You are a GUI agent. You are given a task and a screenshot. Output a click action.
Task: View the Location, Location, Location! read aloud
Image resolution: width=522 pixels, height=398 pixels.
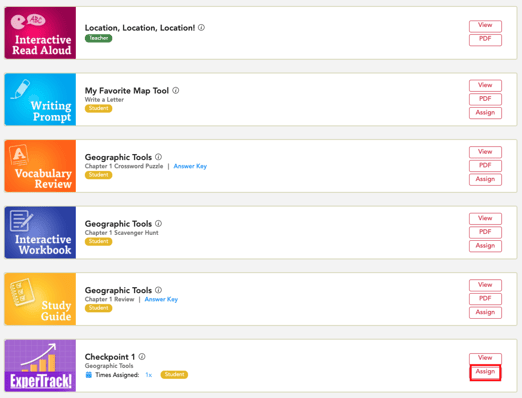click(485, 26)
